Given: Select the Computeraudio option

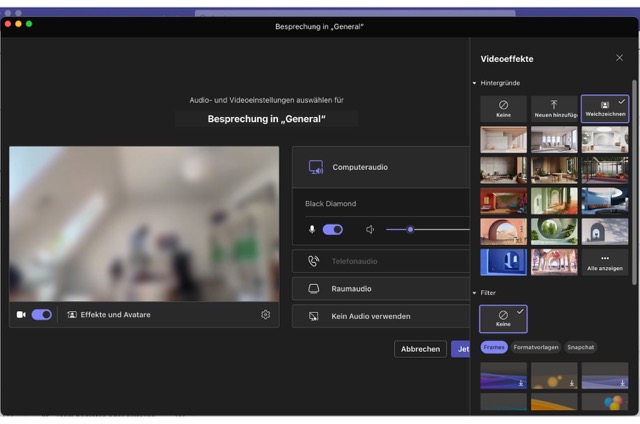Looking at the screenshot, I should (381, 167).
